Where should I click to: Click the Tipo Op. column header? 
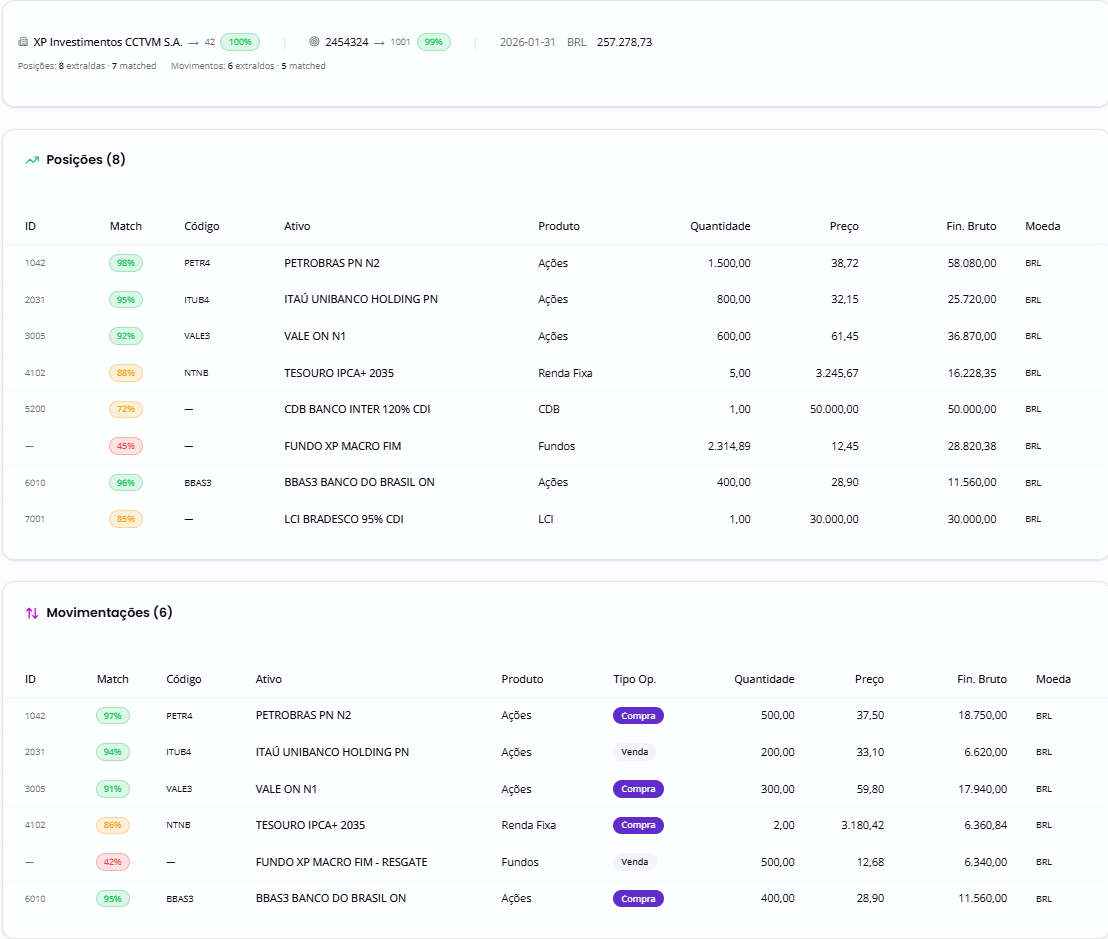click(x=634, y=679)
